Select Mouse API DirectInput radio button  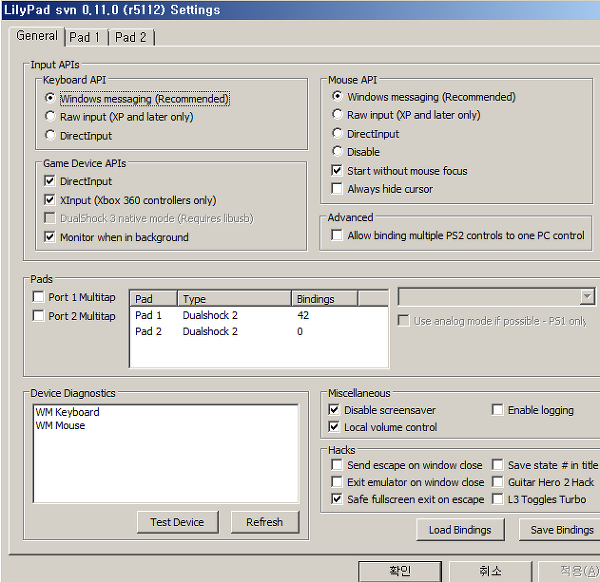coord(337,133)
